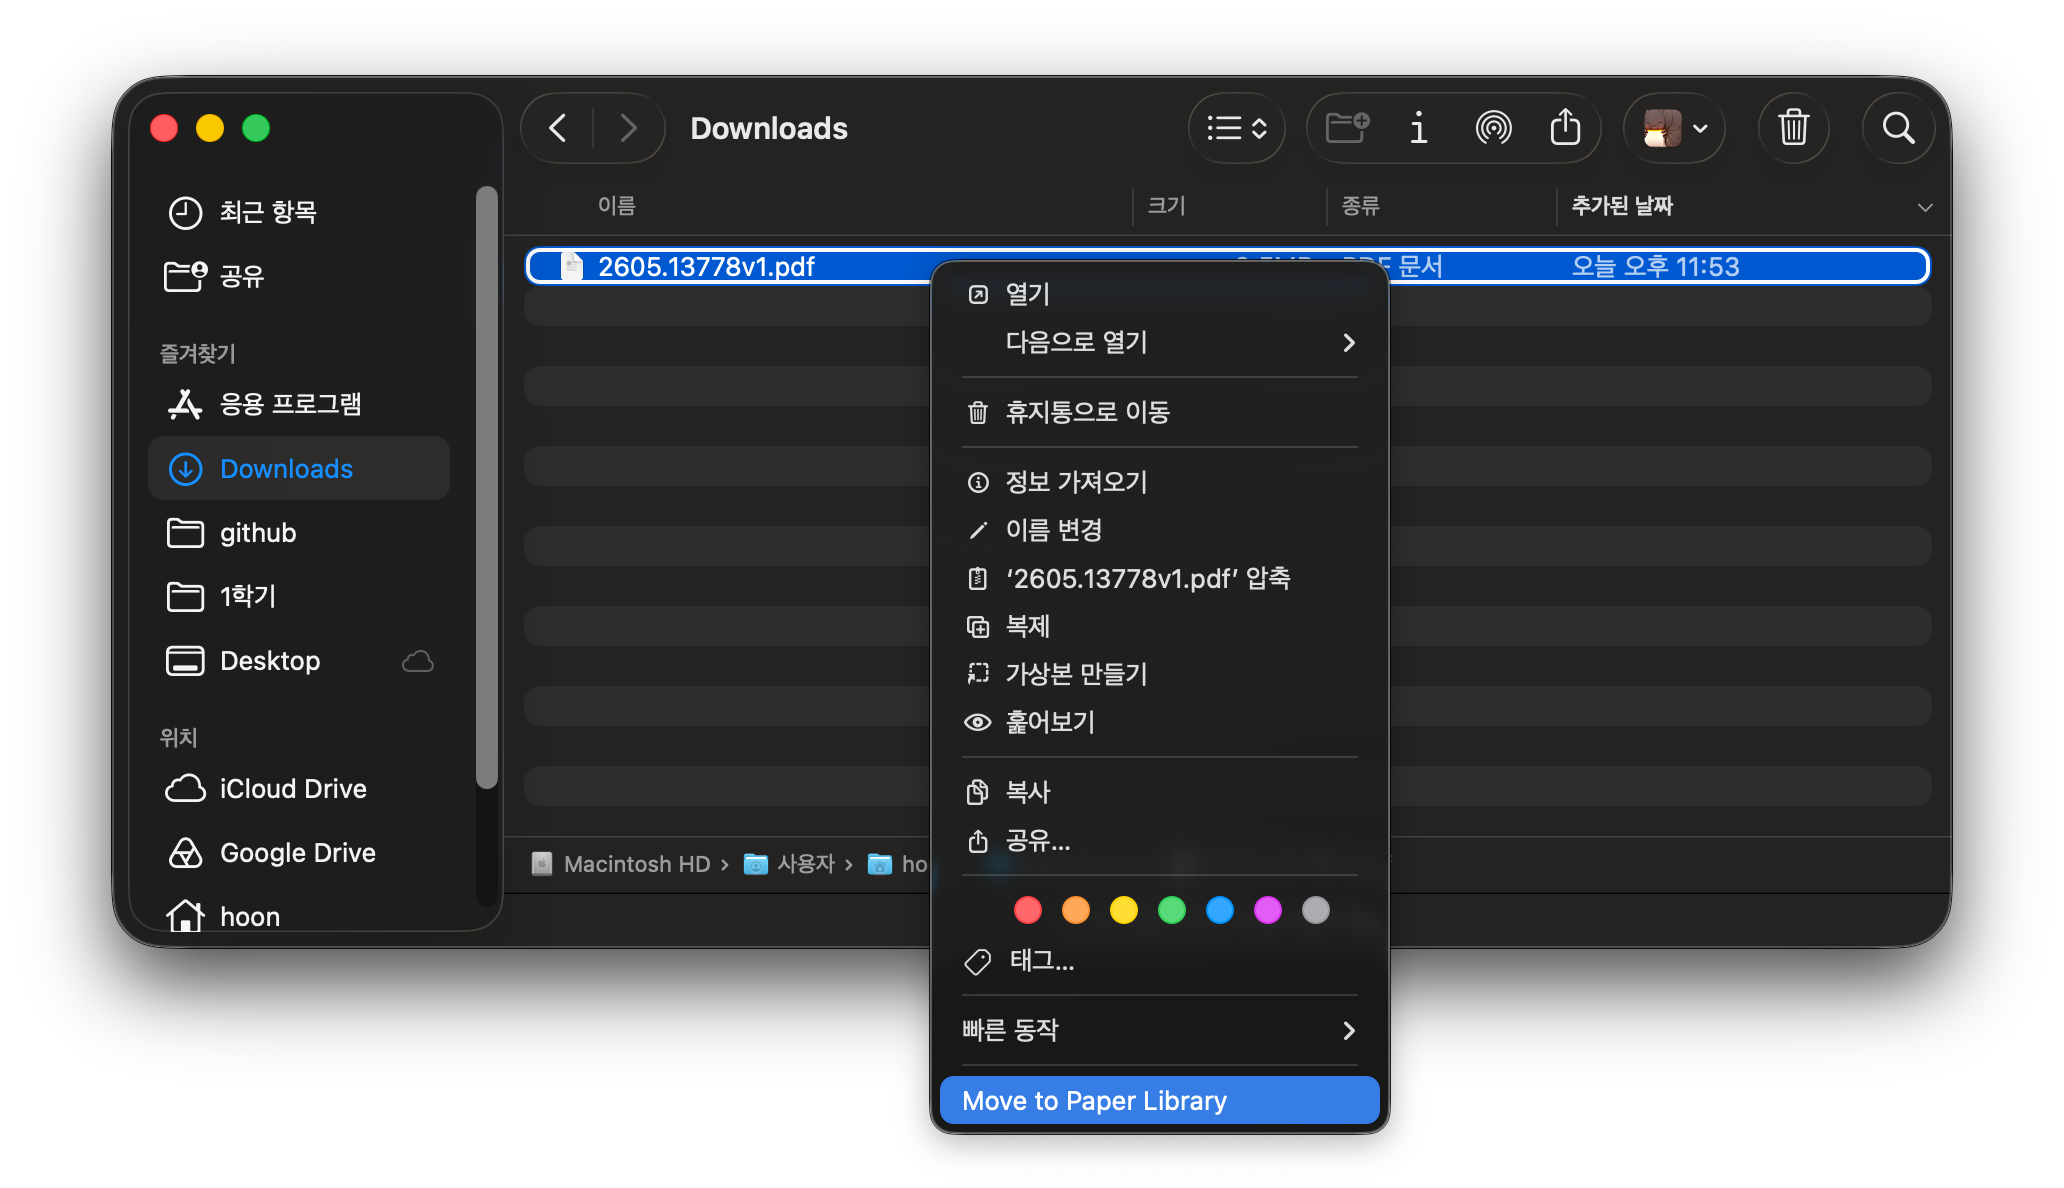Screen dimensions: 2064x1188
Task: Click the Get Info (i) toolbar icon
Action: point(1418,128)
